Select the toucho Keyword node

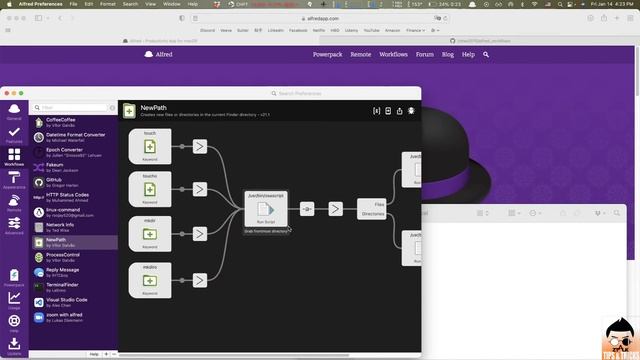click(150, 189)
